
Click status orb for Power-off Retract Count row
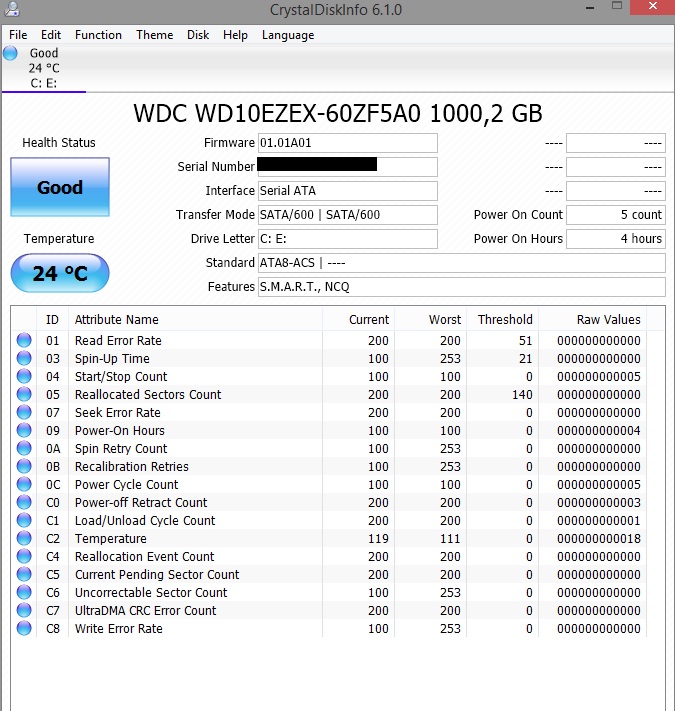point(24,502)
